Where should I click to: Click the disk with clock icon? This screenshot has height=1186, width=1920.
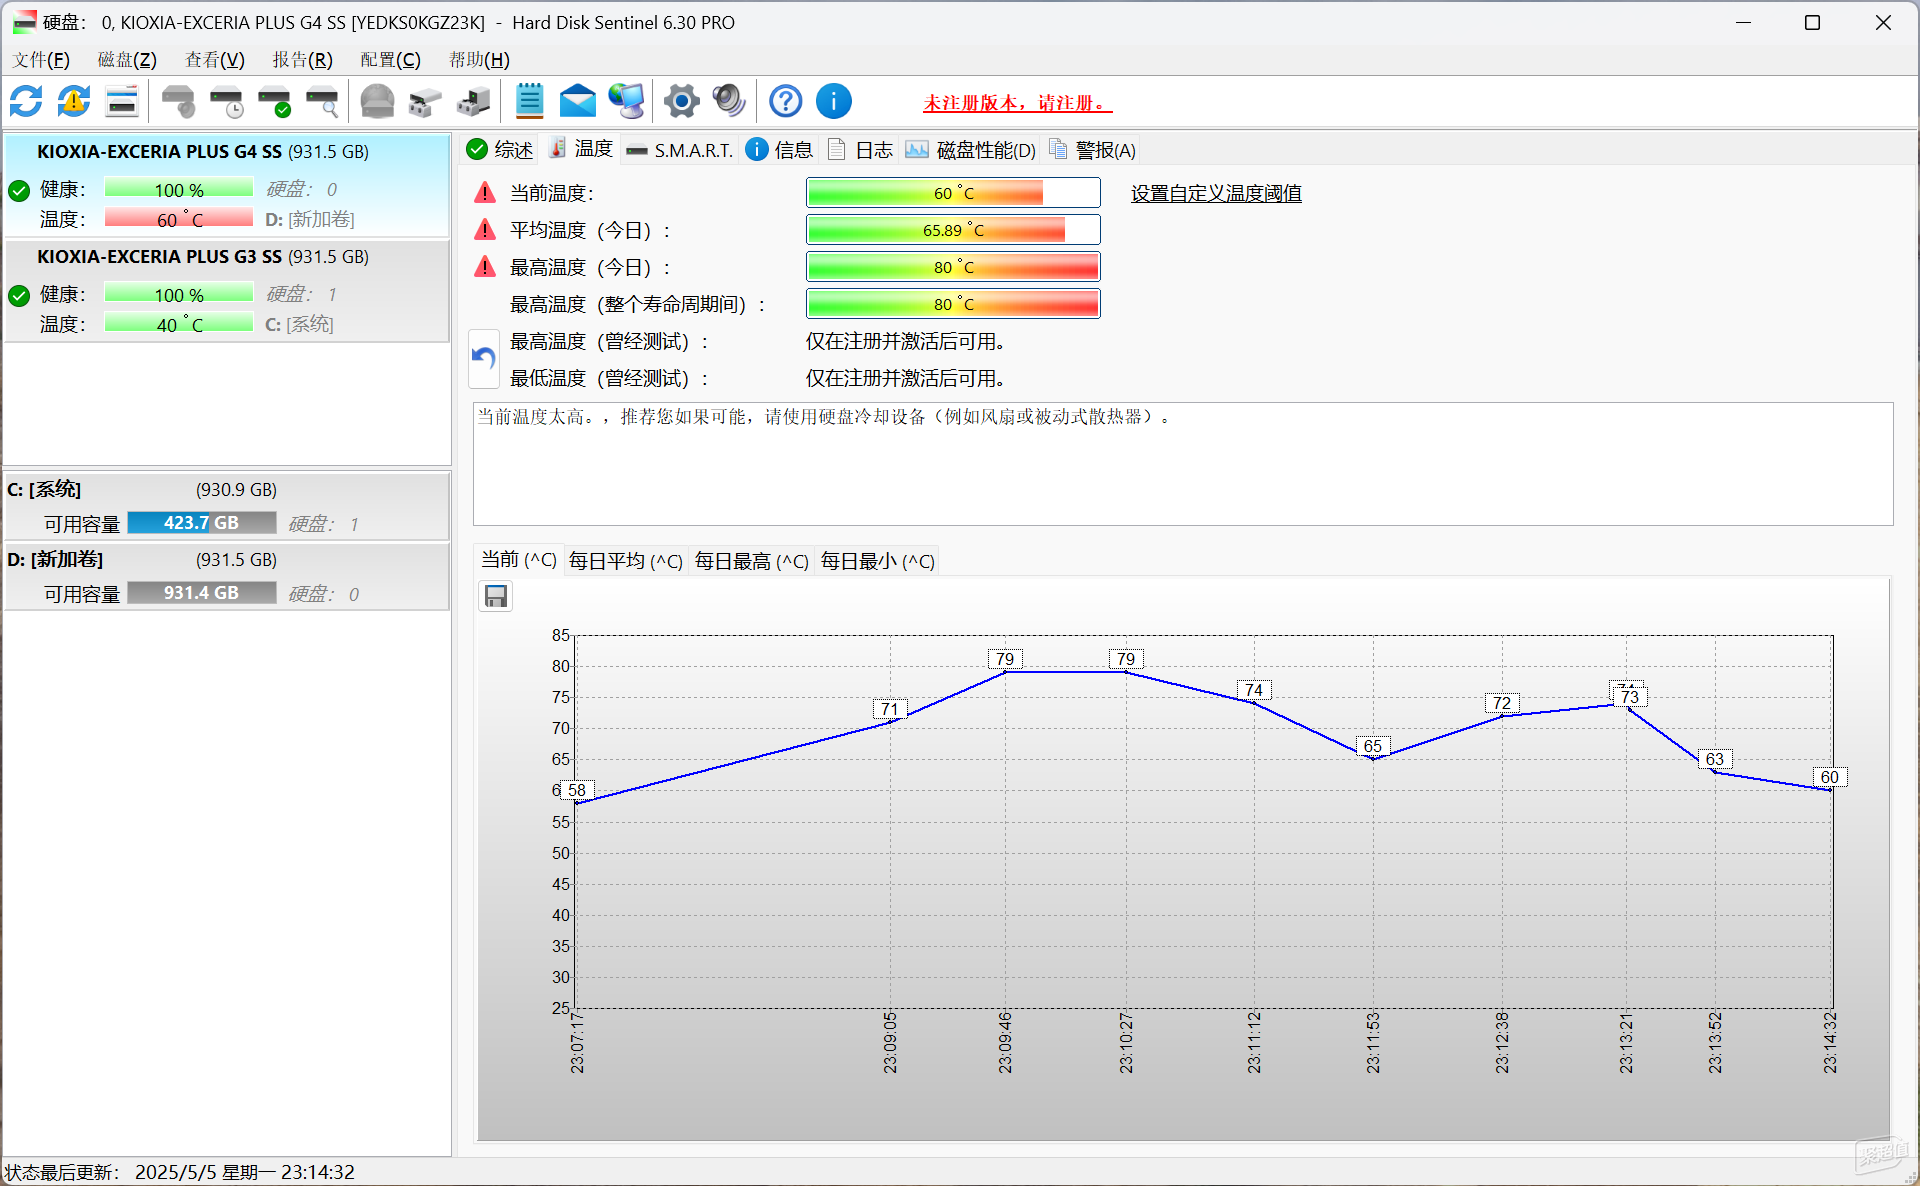[x=226, y=101]
